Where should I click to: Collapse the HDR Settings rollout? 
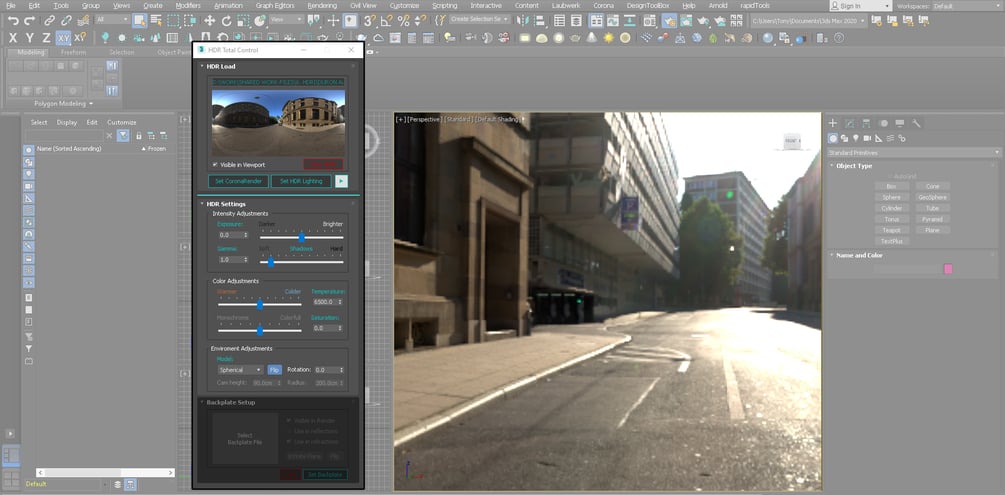point(225,204)
